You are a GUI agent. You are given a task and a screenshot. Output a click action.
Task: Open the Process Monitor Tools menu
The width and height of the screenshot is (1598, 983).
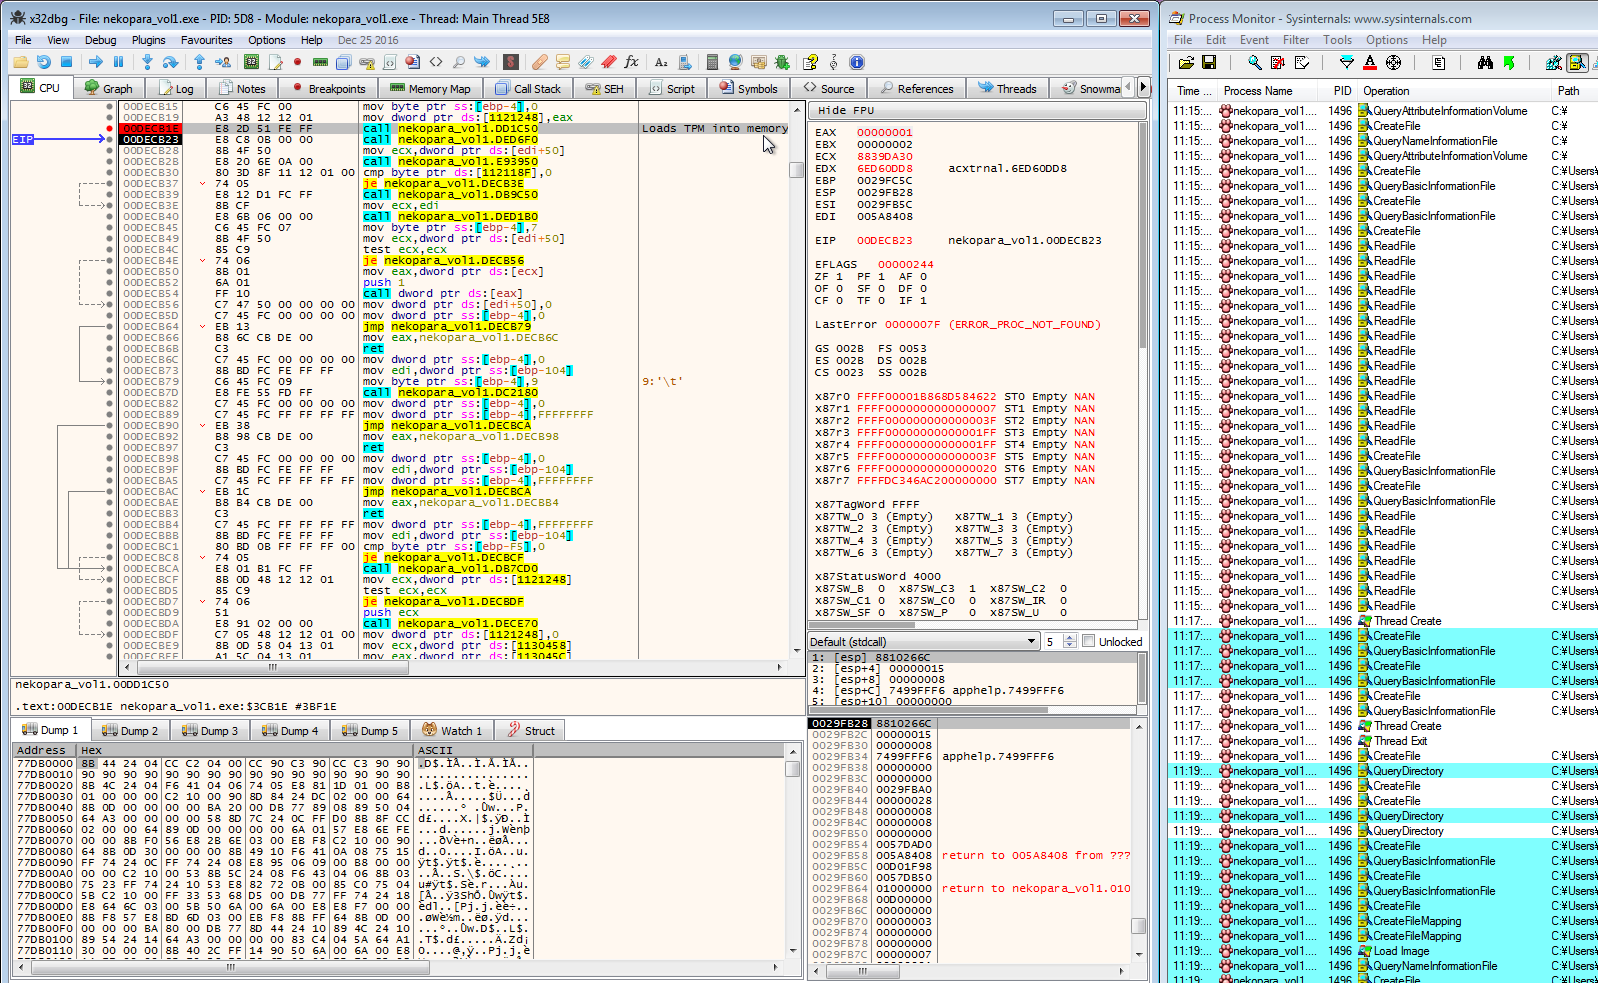pos(1337,40)
